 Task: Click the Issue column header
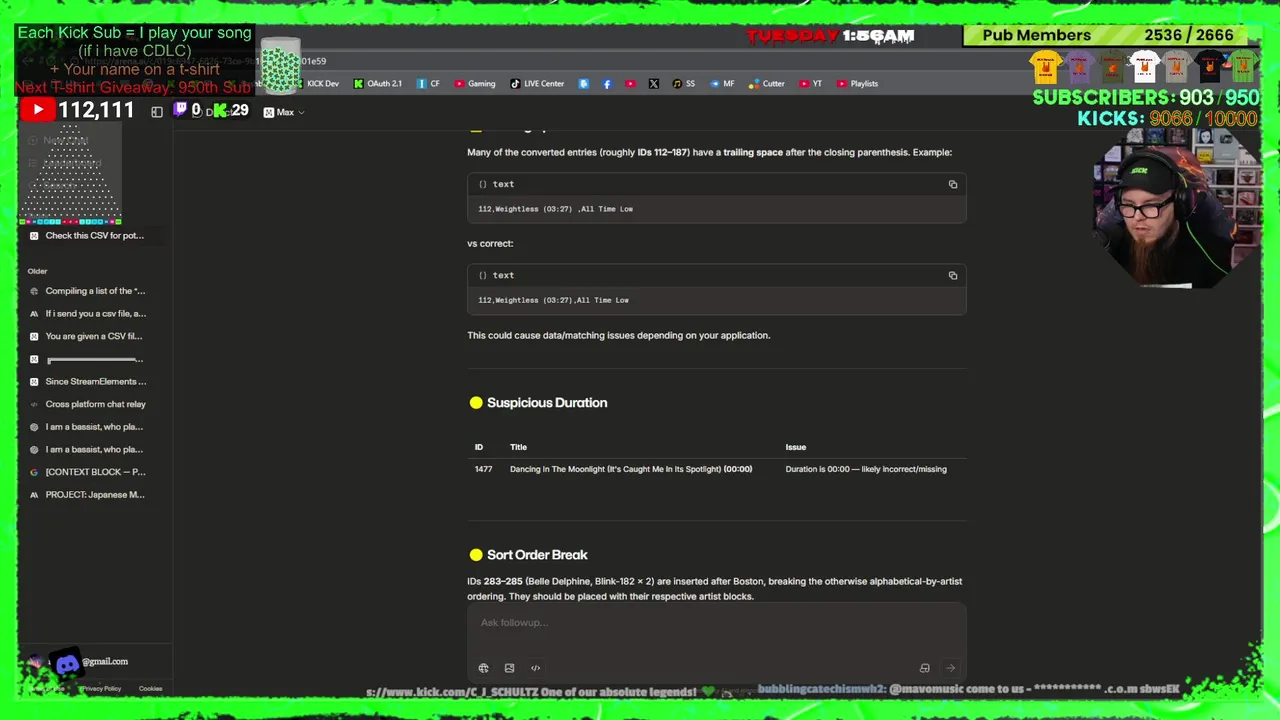(795, 447)
